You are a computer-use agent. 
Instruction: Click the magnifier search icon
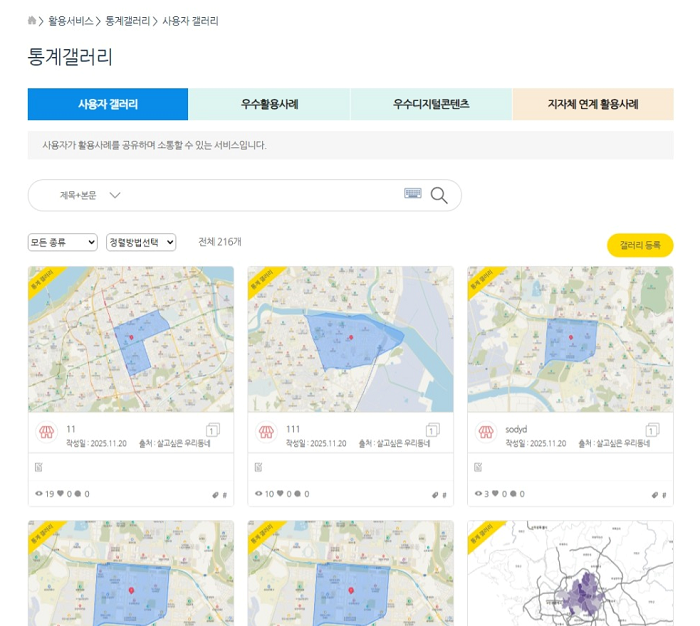coord(439,195)
